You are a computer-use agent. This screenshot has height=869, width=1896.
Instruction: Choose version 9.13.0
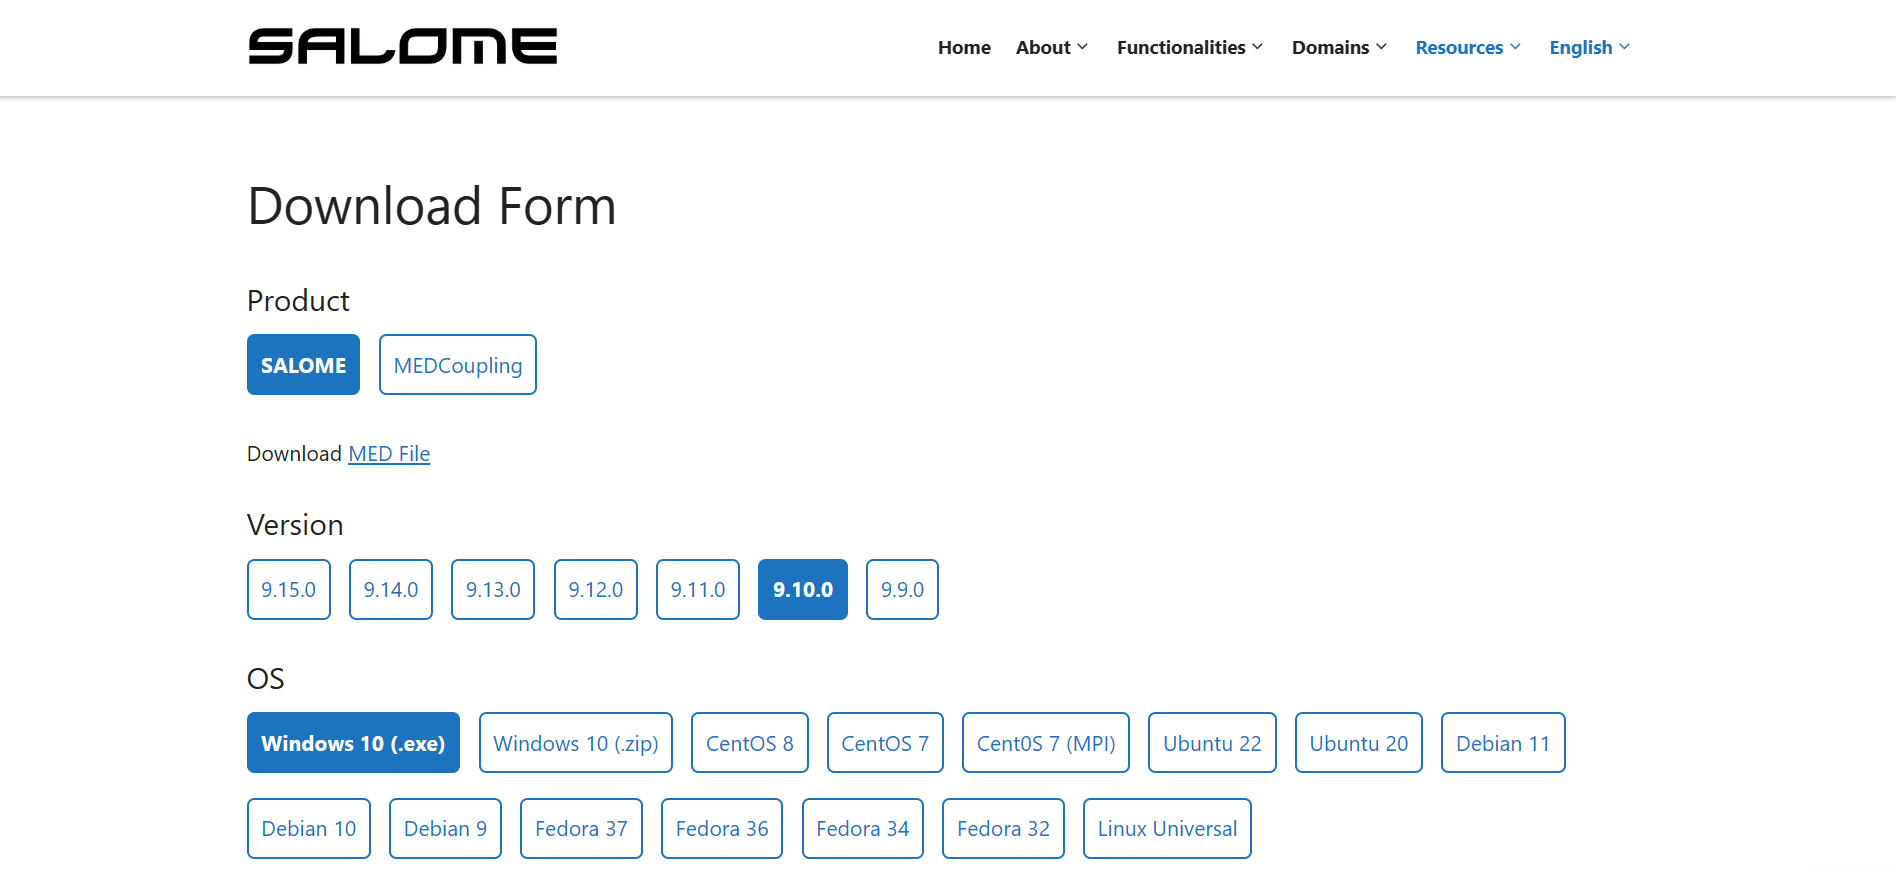click(x=493, y=590)
